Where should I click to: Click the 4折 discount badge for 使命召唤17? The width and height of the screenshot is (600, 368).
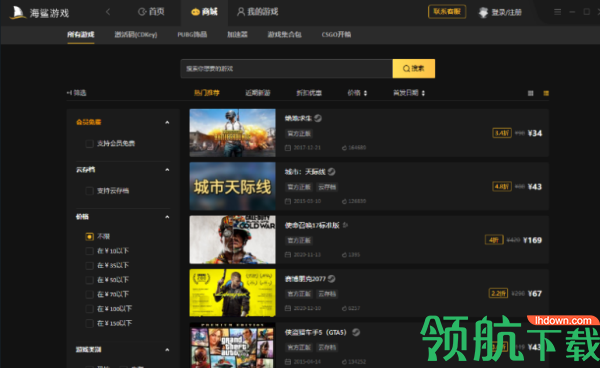click(x=494, y=240)
